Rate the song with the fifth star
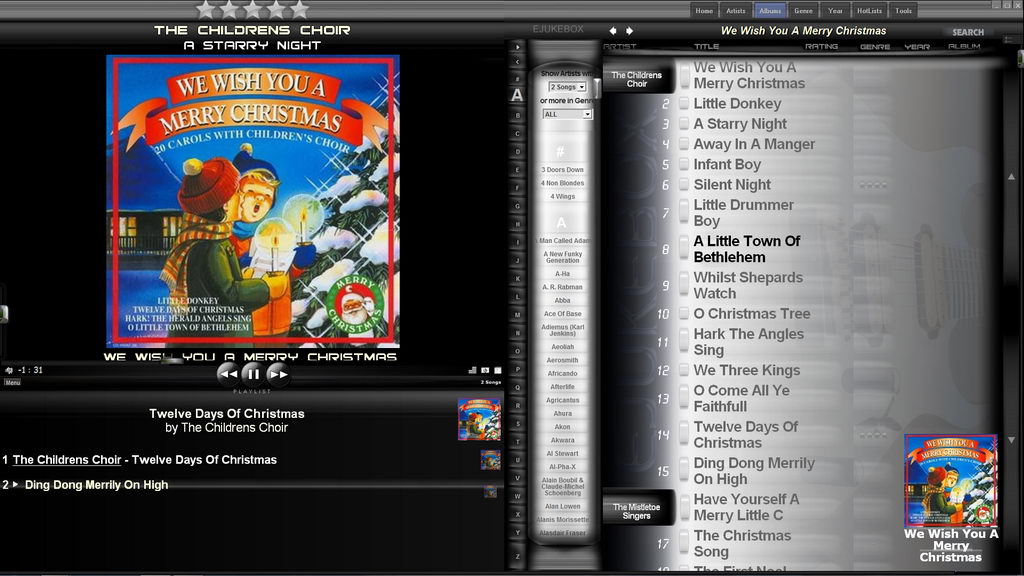 click(x=300, y=9)
